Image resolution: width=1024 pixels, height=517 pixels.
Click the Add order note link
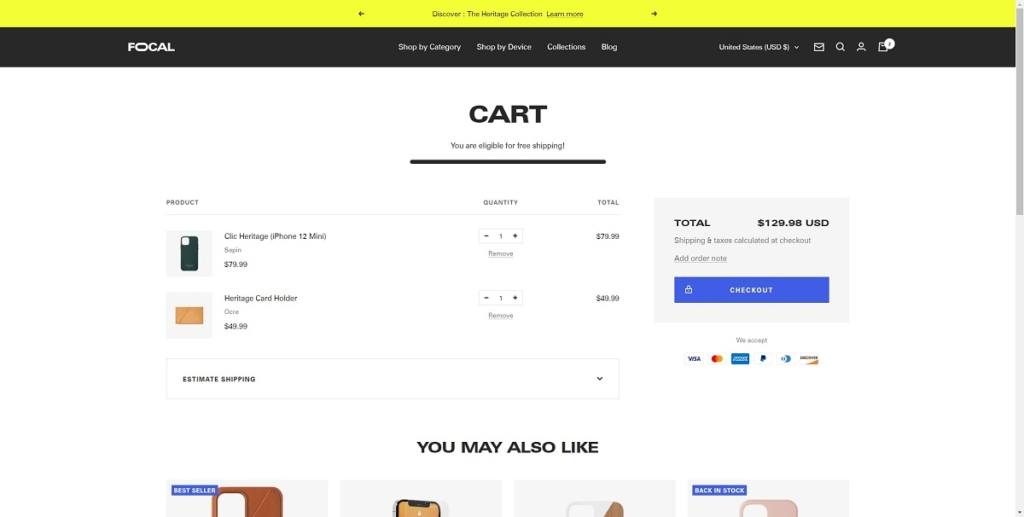click(x=700, y=259)
